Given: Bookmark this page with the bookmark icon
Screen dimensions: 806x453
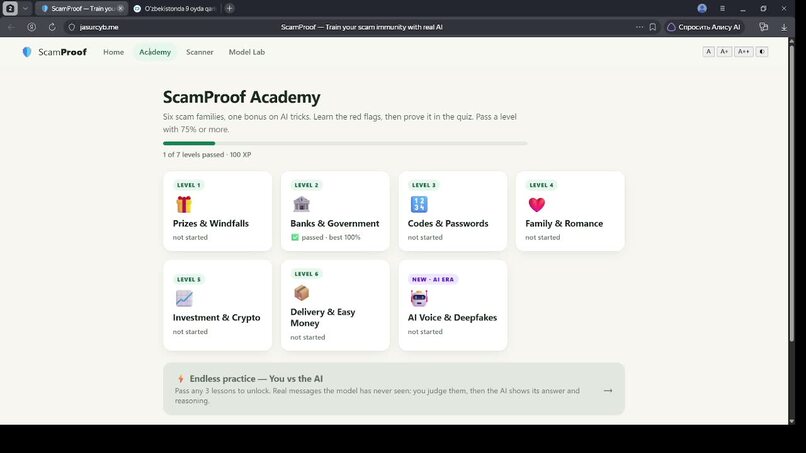Looking at the screenshot, I should [x=653, y=27].
